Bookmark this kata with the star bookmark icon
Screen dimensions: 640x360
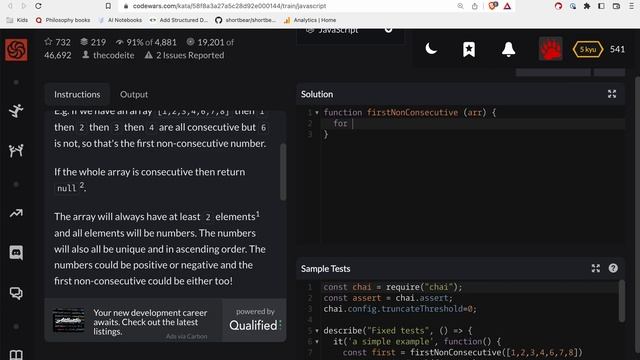coord(469,49)
